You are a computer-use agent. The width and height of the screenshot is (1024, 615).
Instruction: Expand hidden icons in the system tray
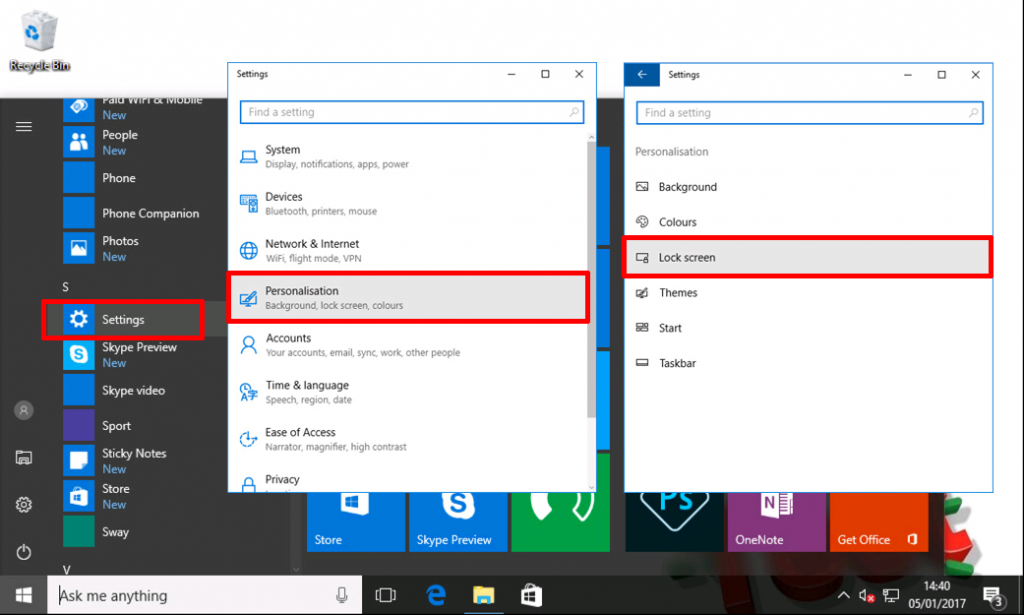(843, 595)
